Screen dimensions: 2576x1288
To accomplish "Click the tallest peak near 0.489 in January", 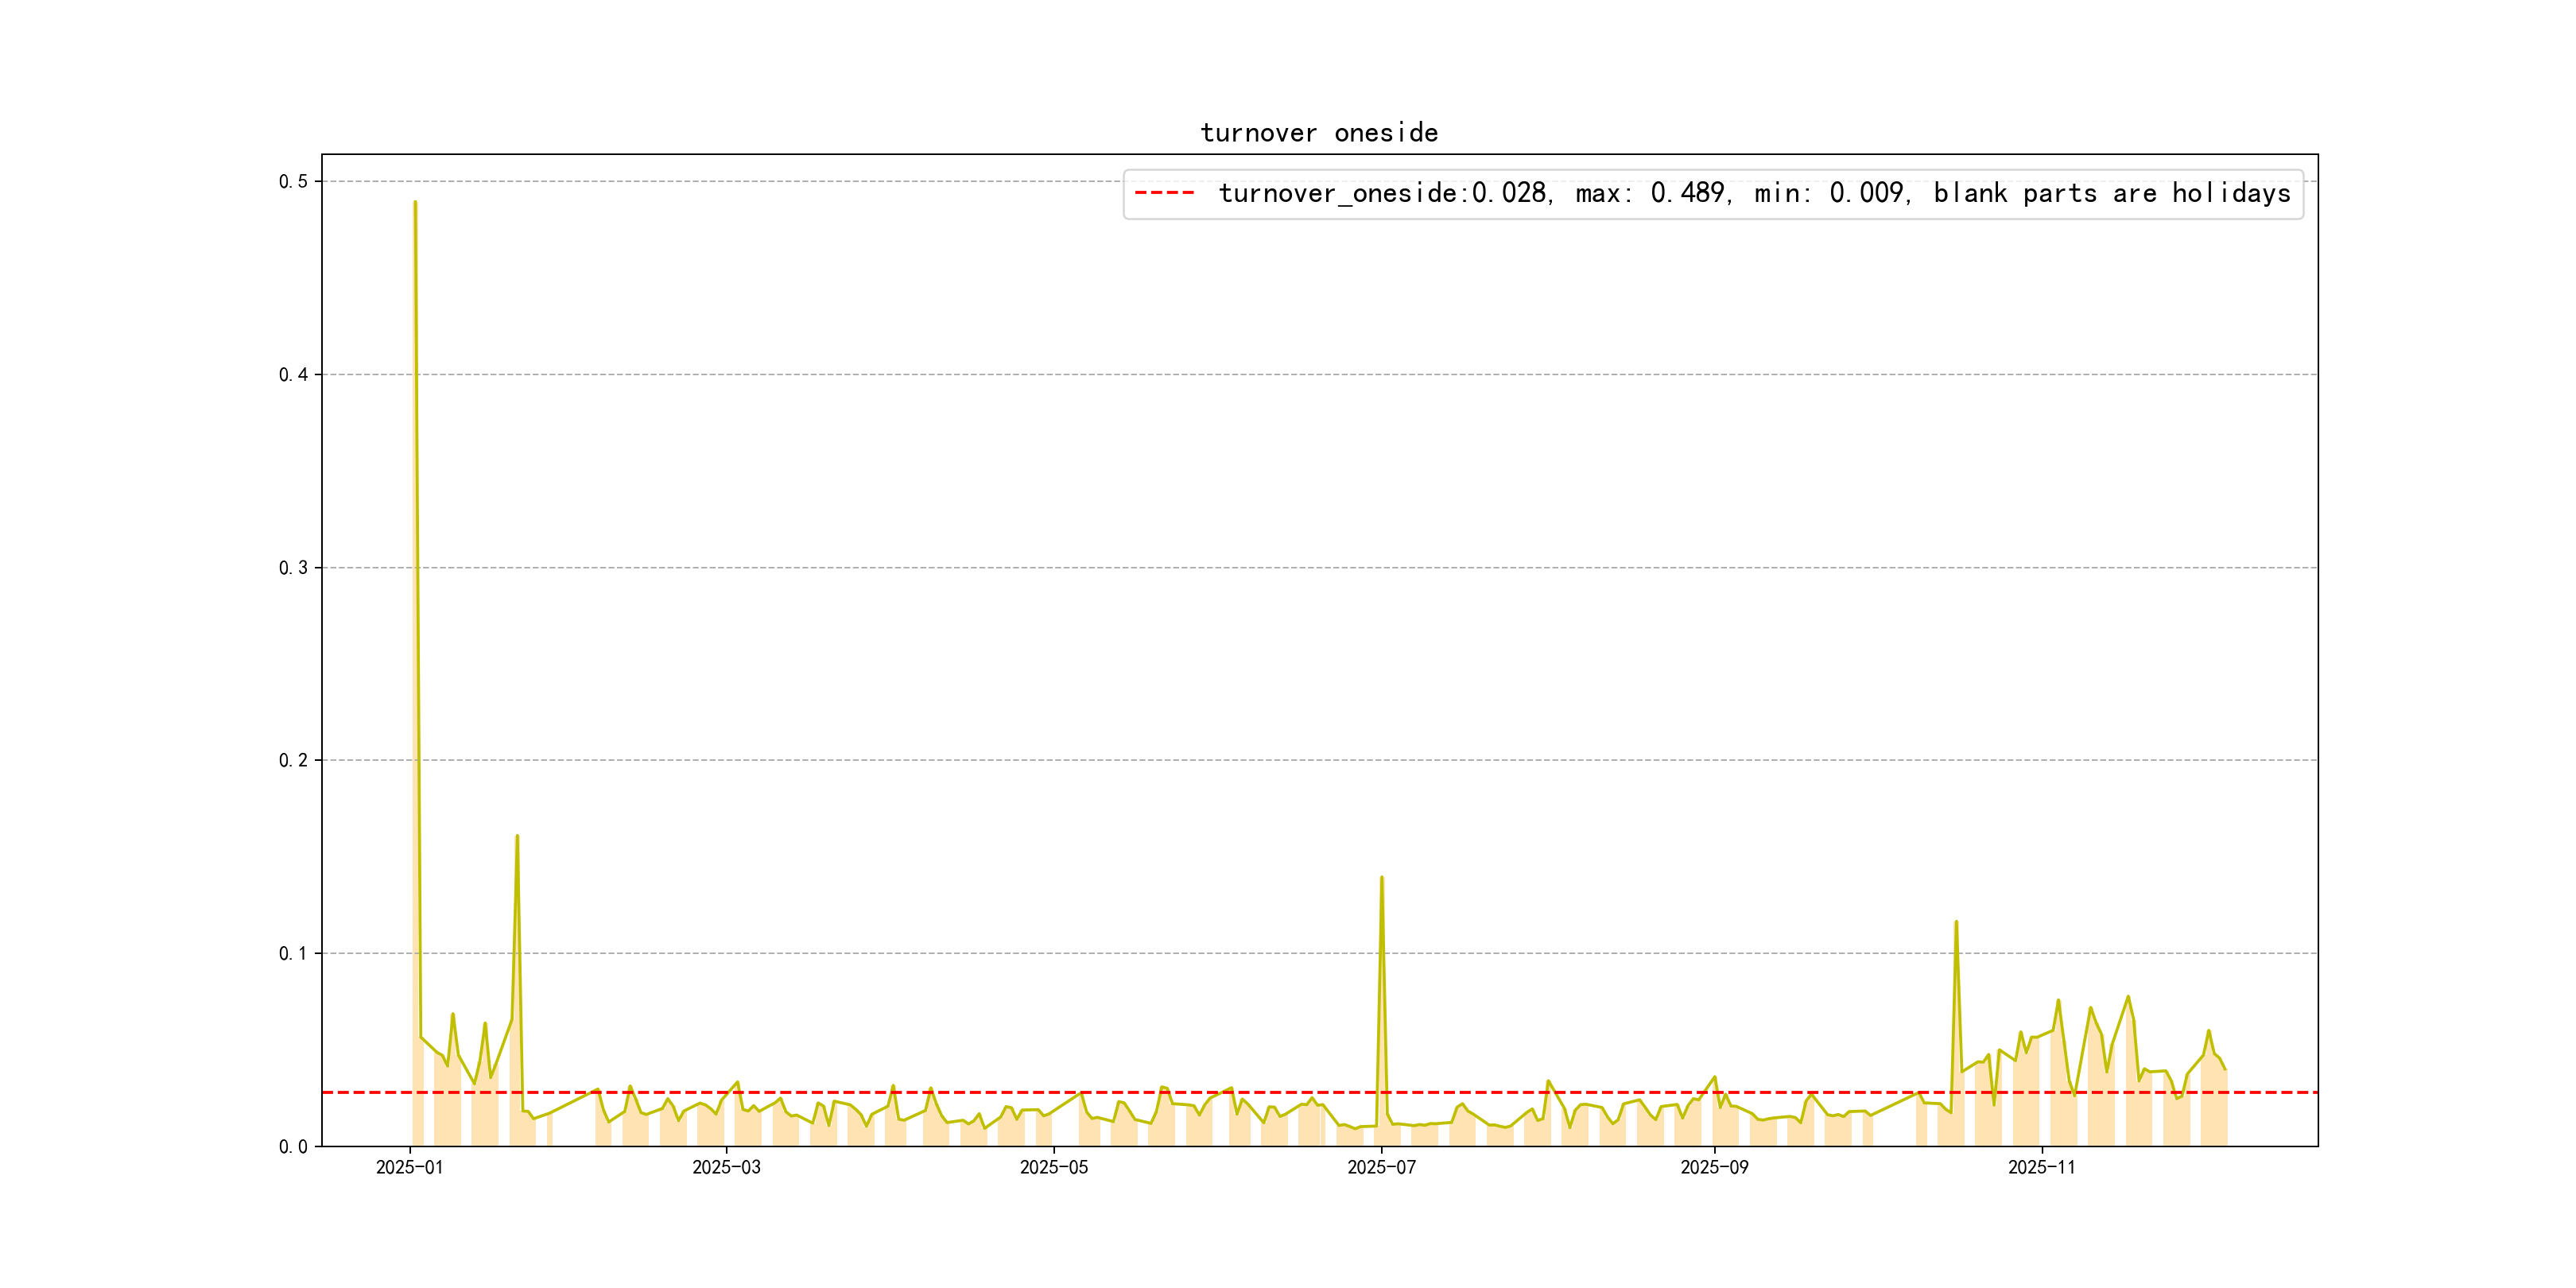I will click(x=415, y=203).
